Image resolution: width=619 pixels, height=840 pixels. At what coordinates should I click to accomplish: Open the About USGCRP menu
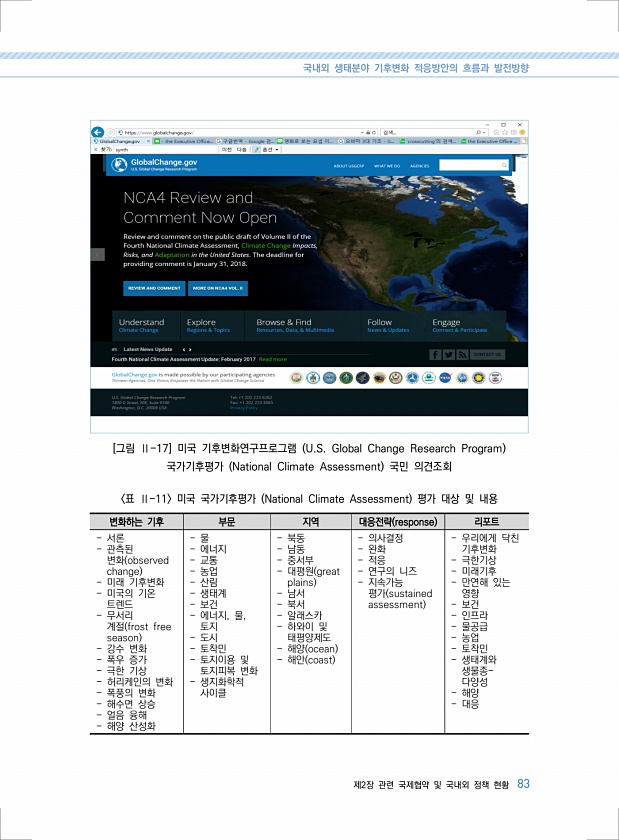point(348,165)
